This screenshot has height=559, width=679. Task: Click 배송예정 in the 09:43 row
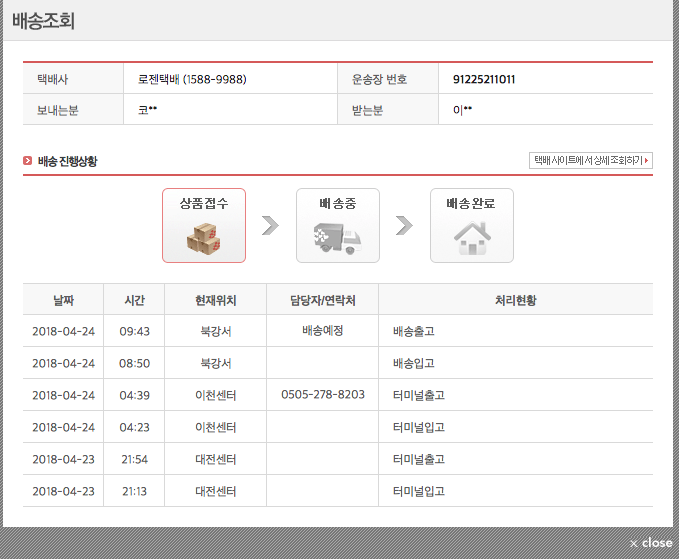tap(322, 331)
